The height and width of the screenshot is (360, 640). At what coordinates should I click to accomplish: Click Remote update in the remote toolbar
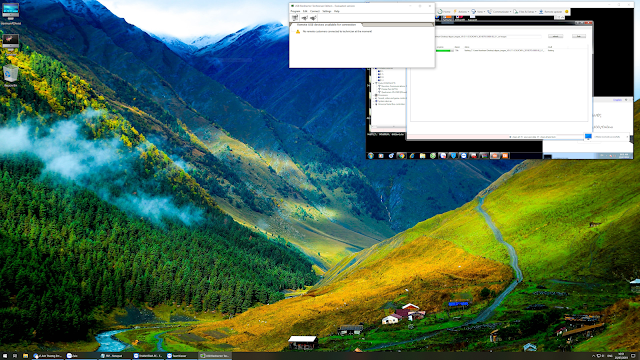pos(551,11)
